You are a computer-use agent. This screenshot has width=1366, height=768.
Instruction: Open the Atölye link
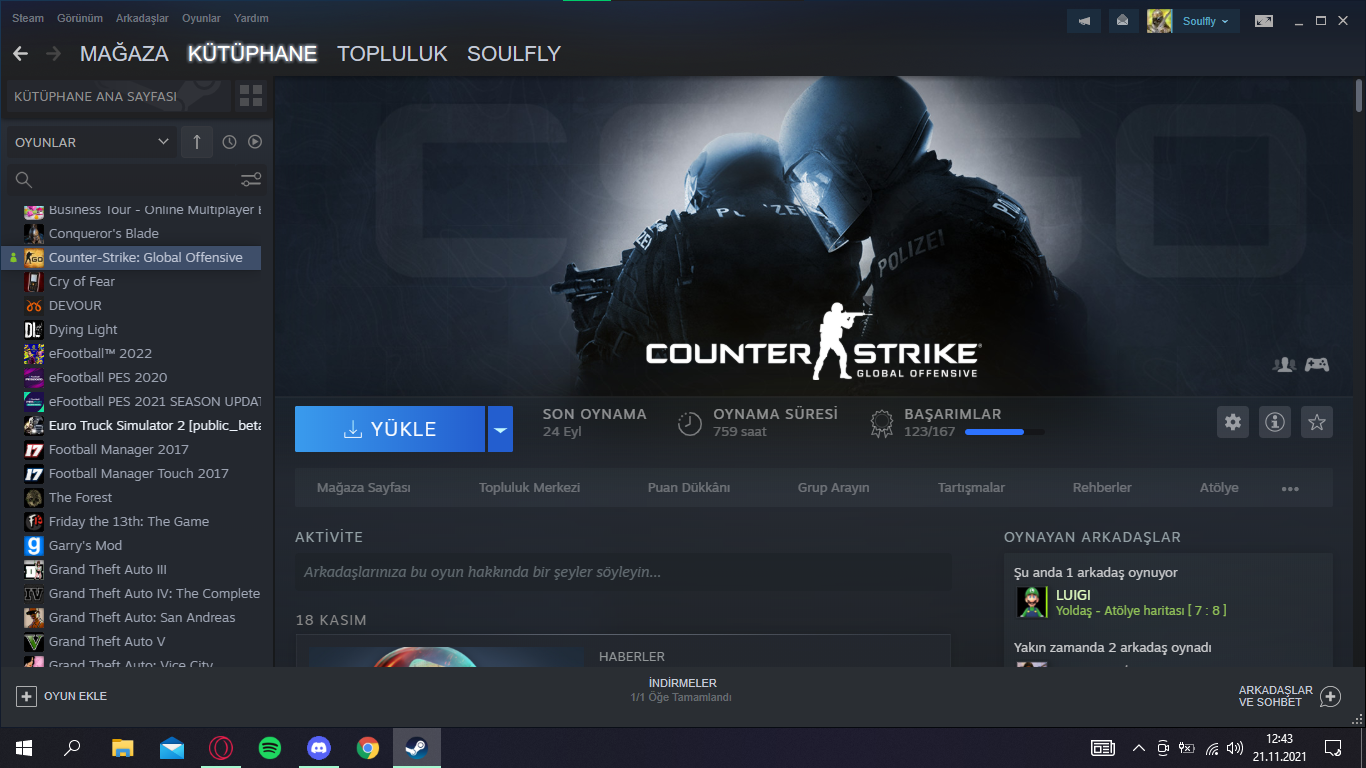tap(1219, 488)
